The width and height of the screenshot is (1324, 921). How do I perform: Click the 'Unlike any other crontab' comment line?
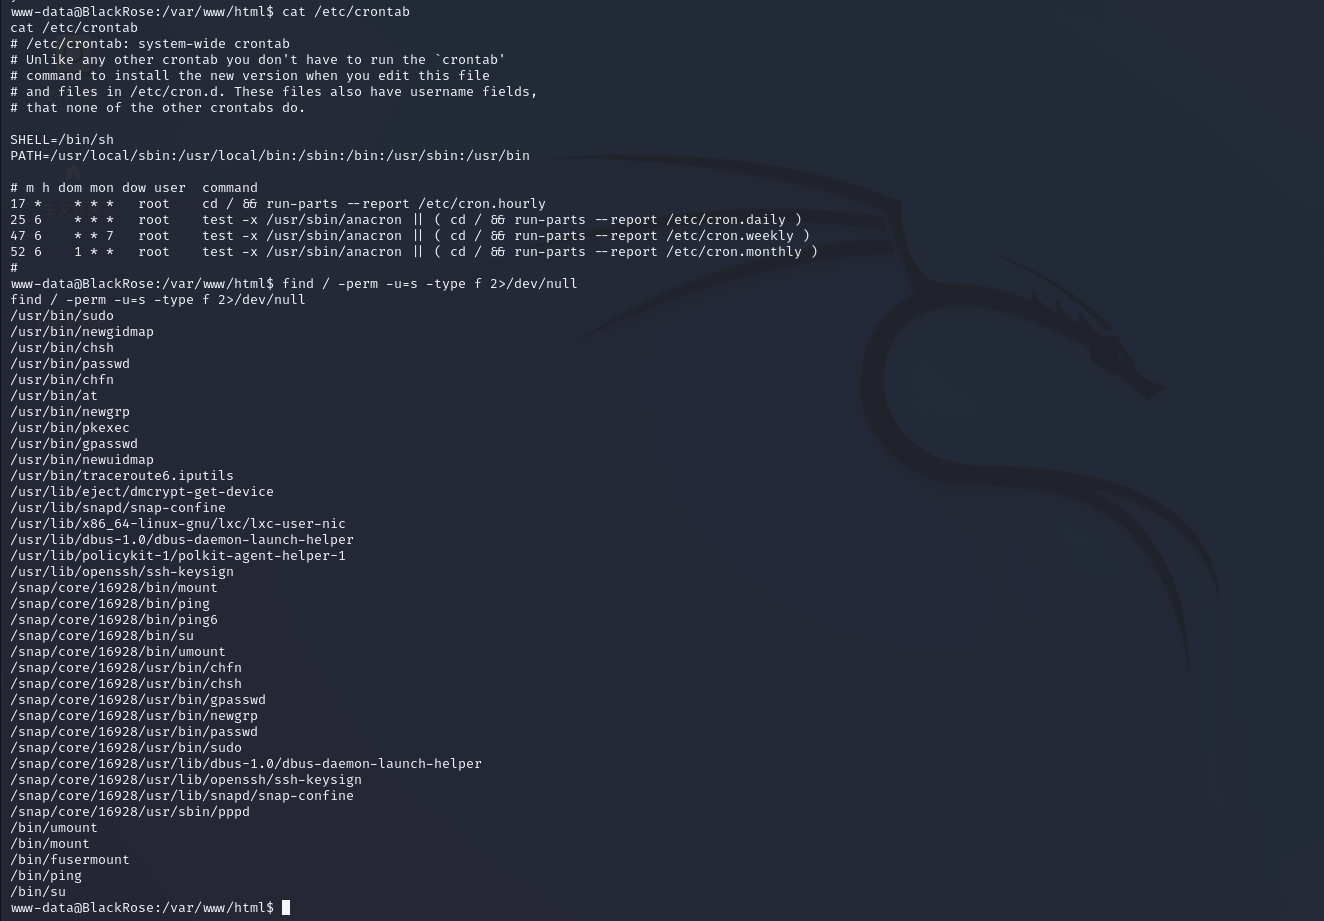258,59
